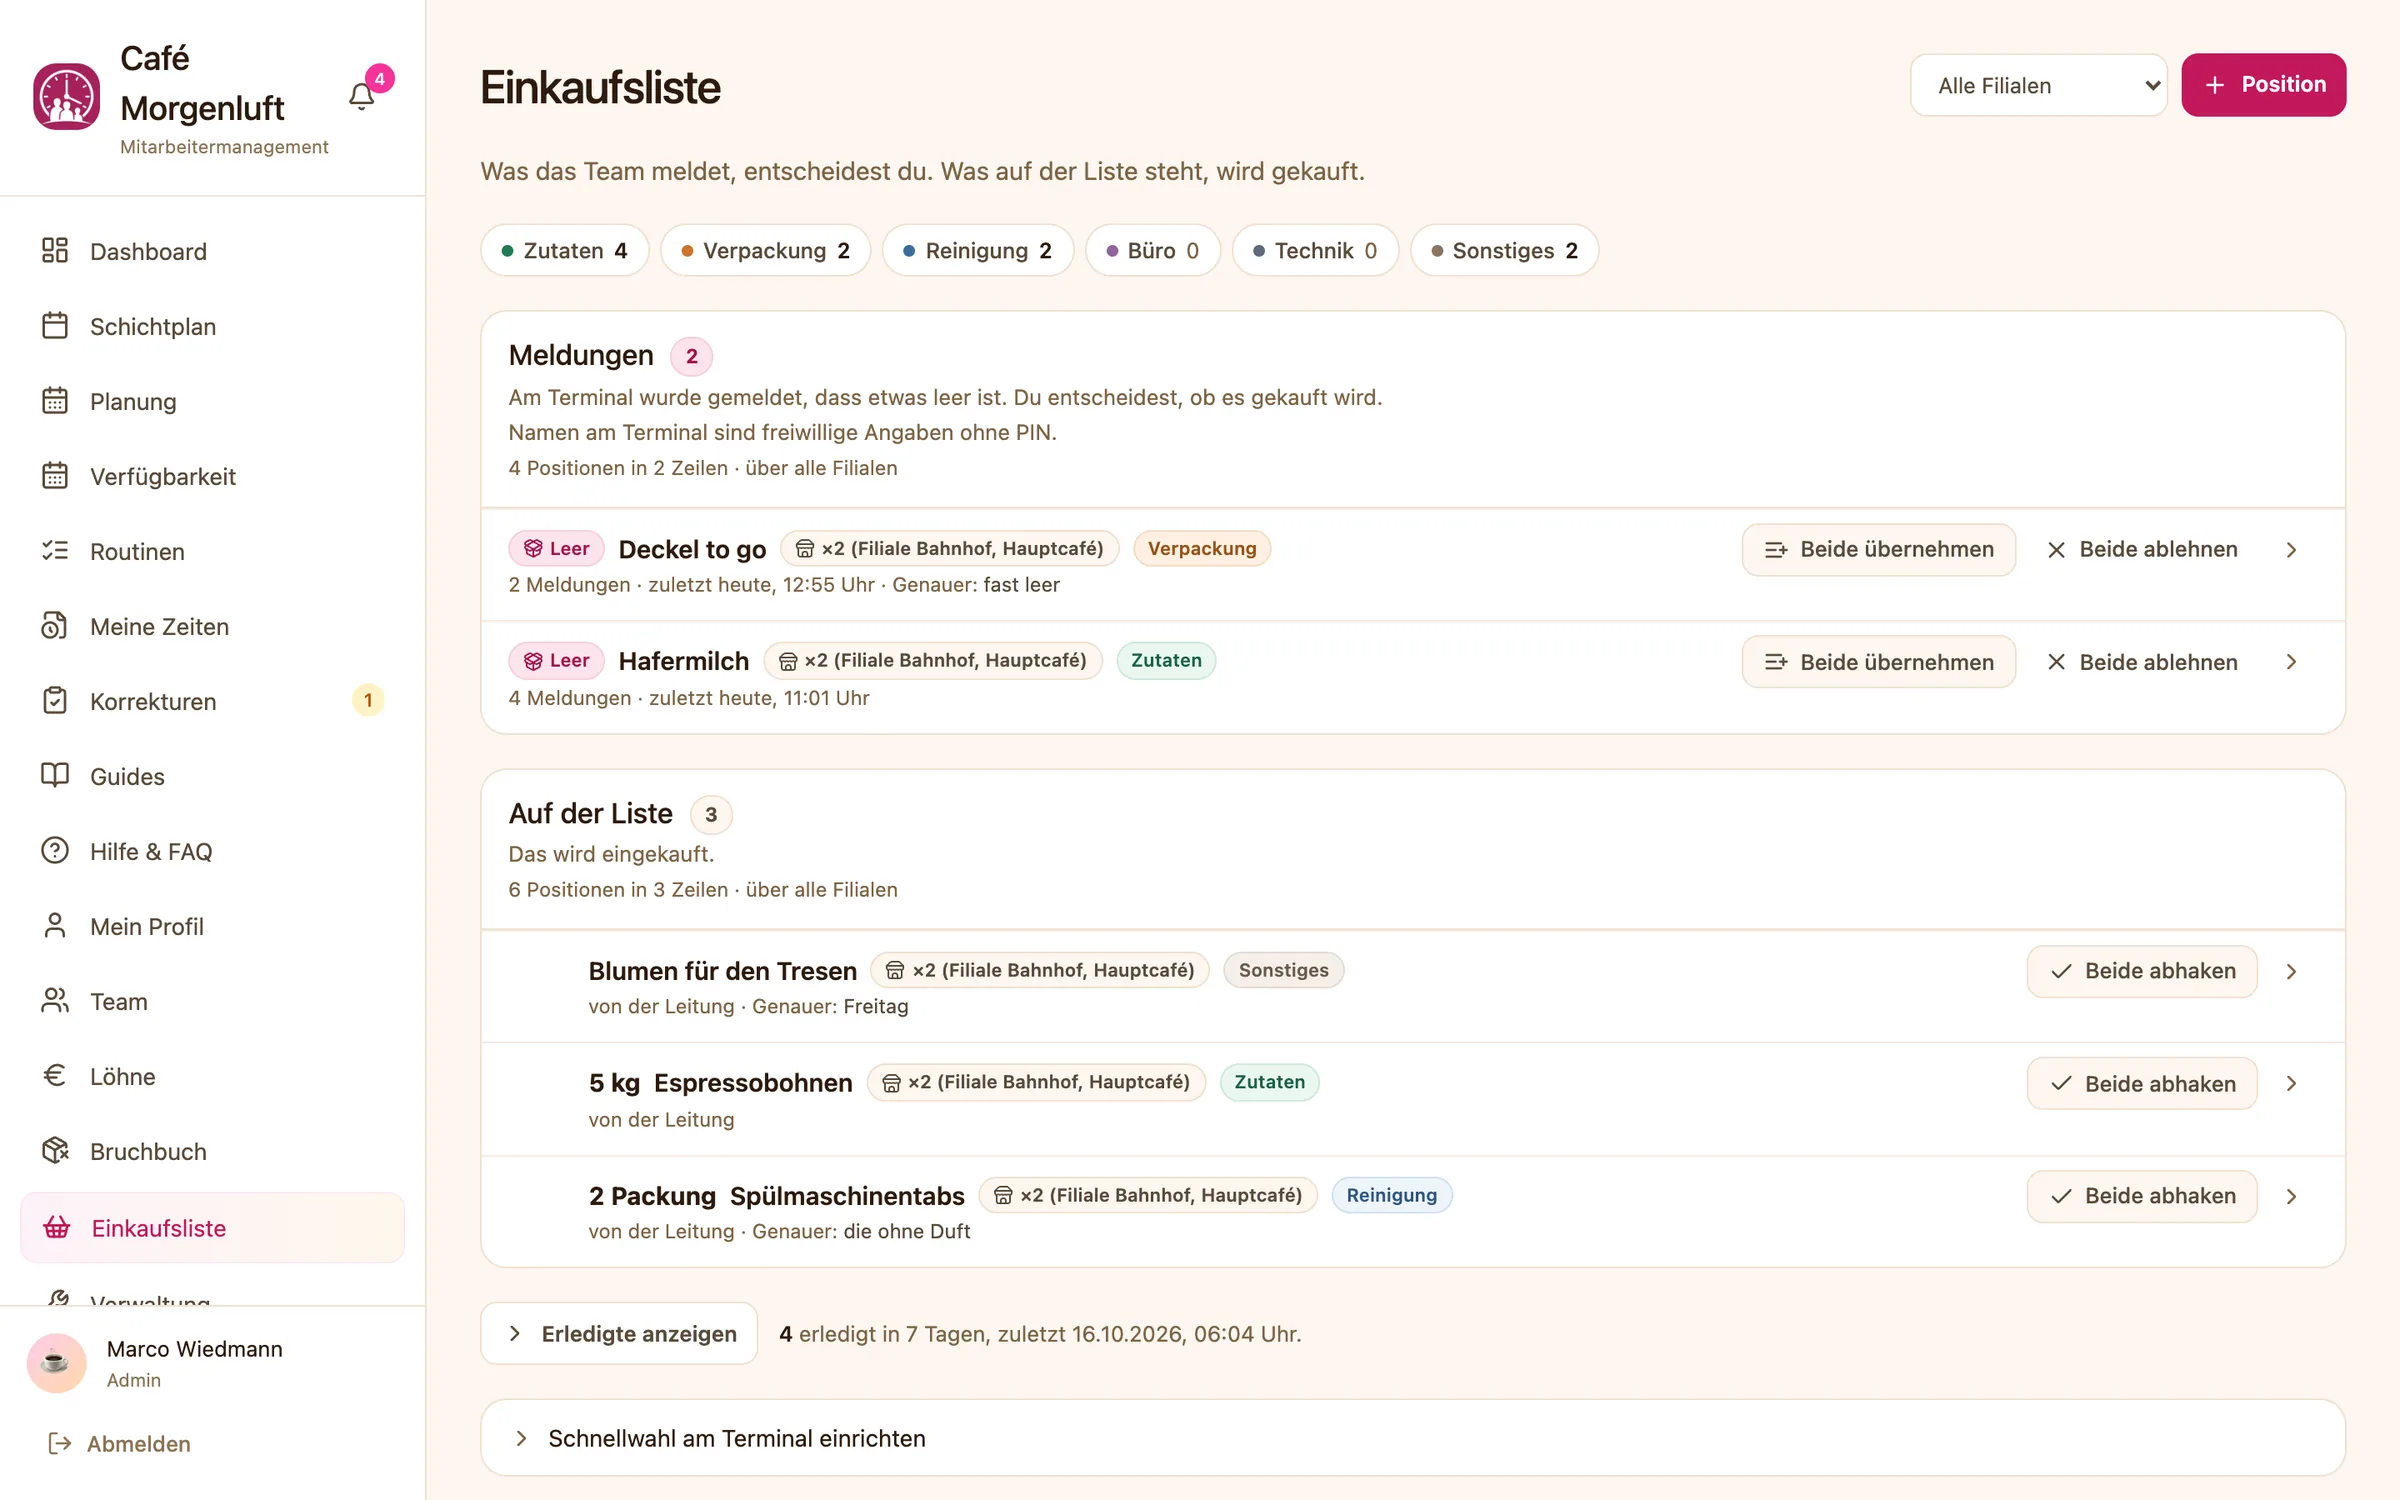Show completed items via Erledigte anzeigen
The width and height of the screenshot is (2400, 1500).
(619, 1333)
